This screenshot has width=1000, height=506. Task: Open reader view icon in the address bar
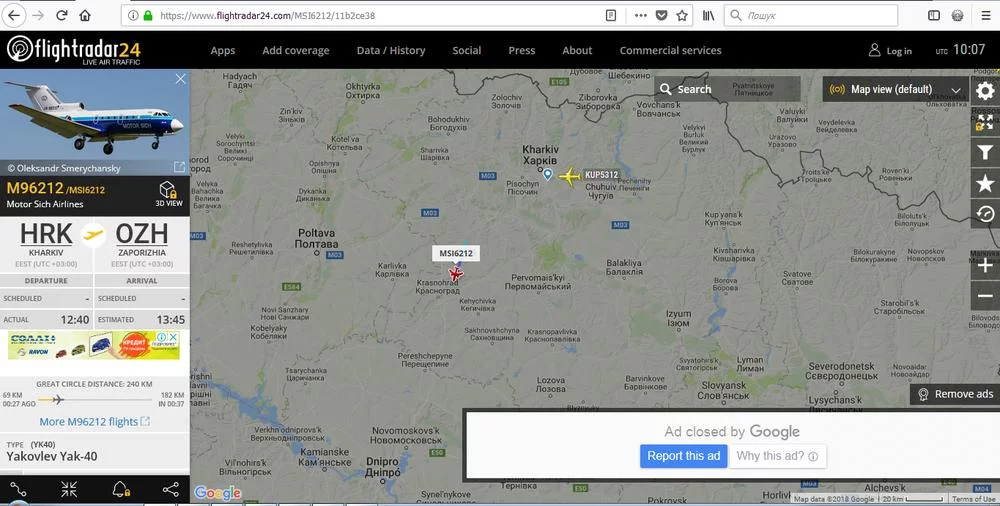611,15
